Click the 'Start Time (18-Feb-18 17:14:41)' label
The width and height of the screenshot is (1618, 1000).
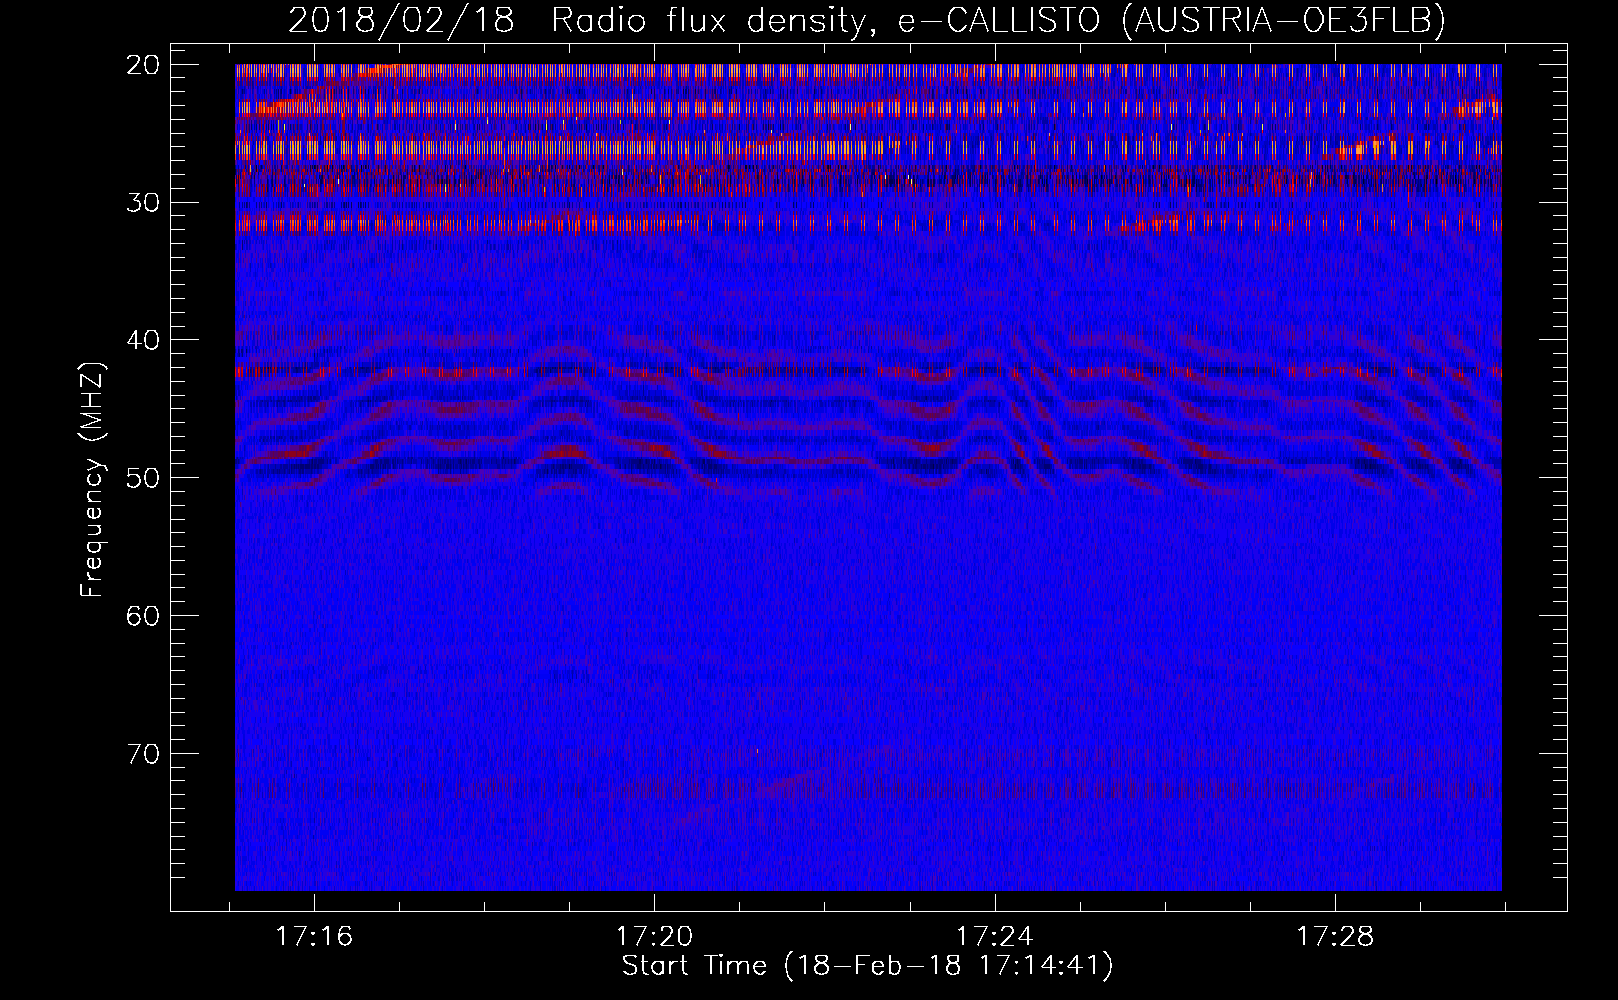(x=867, y=966)
